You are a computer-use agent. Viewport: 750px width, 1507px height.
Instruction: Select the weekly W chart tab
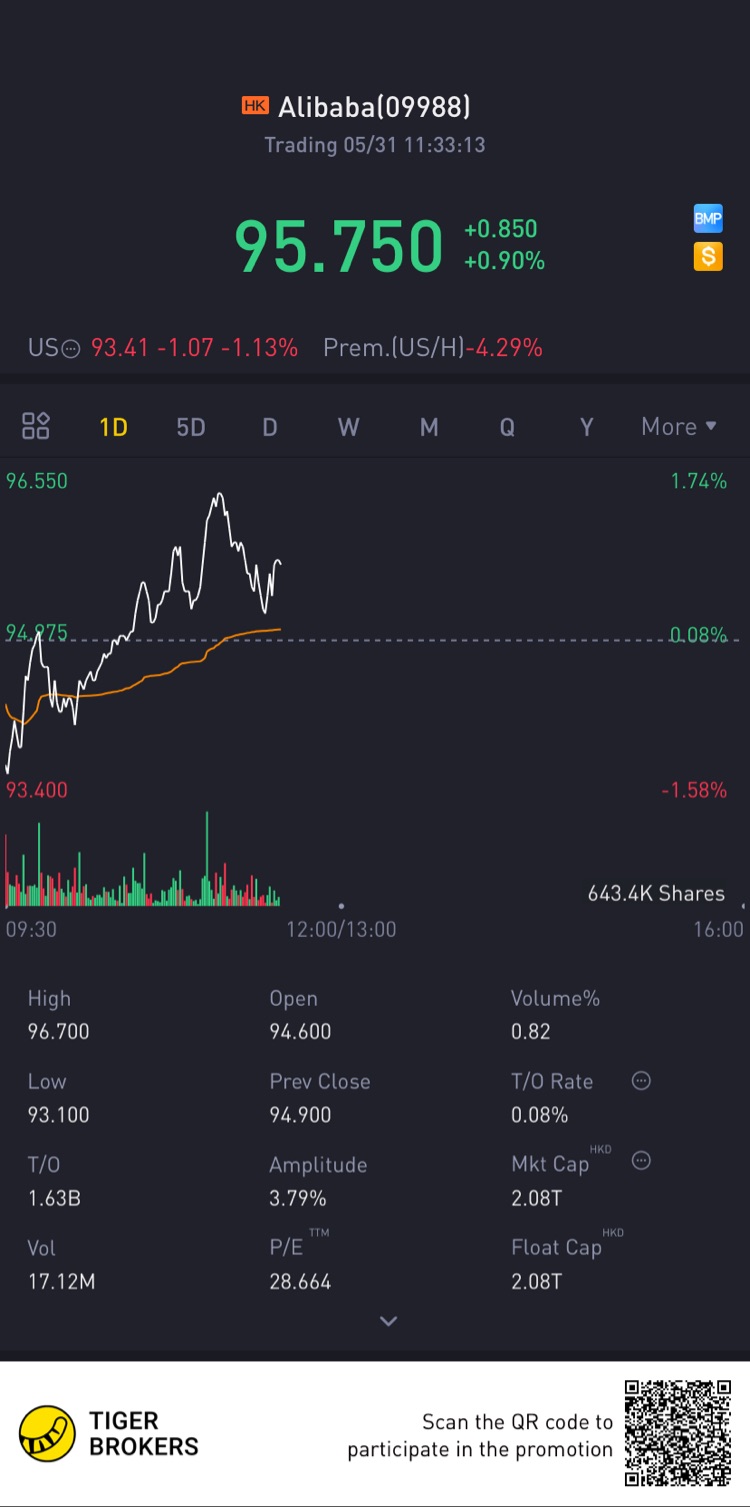348,427
